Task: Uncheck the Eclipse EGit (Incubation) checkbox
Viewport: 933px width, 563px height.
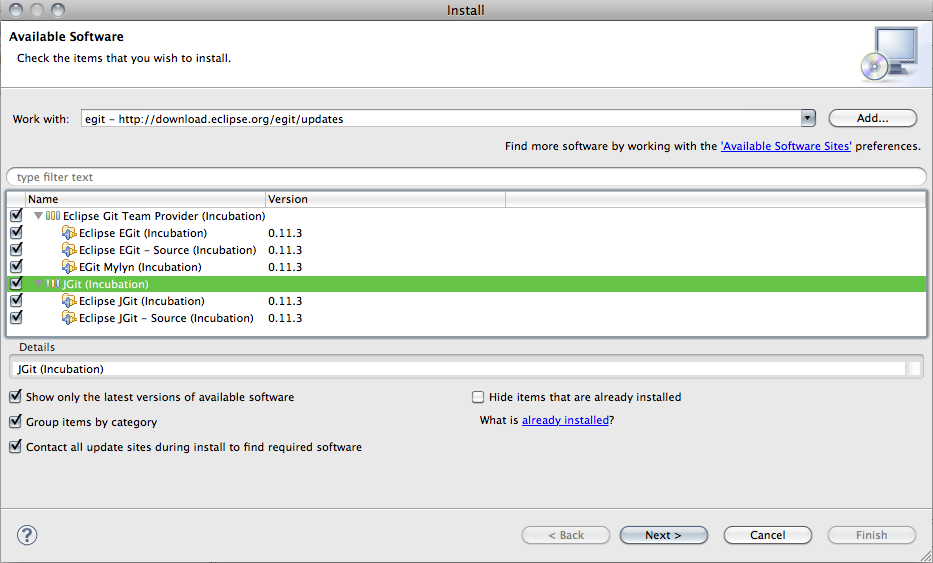Action: (16, 233)
